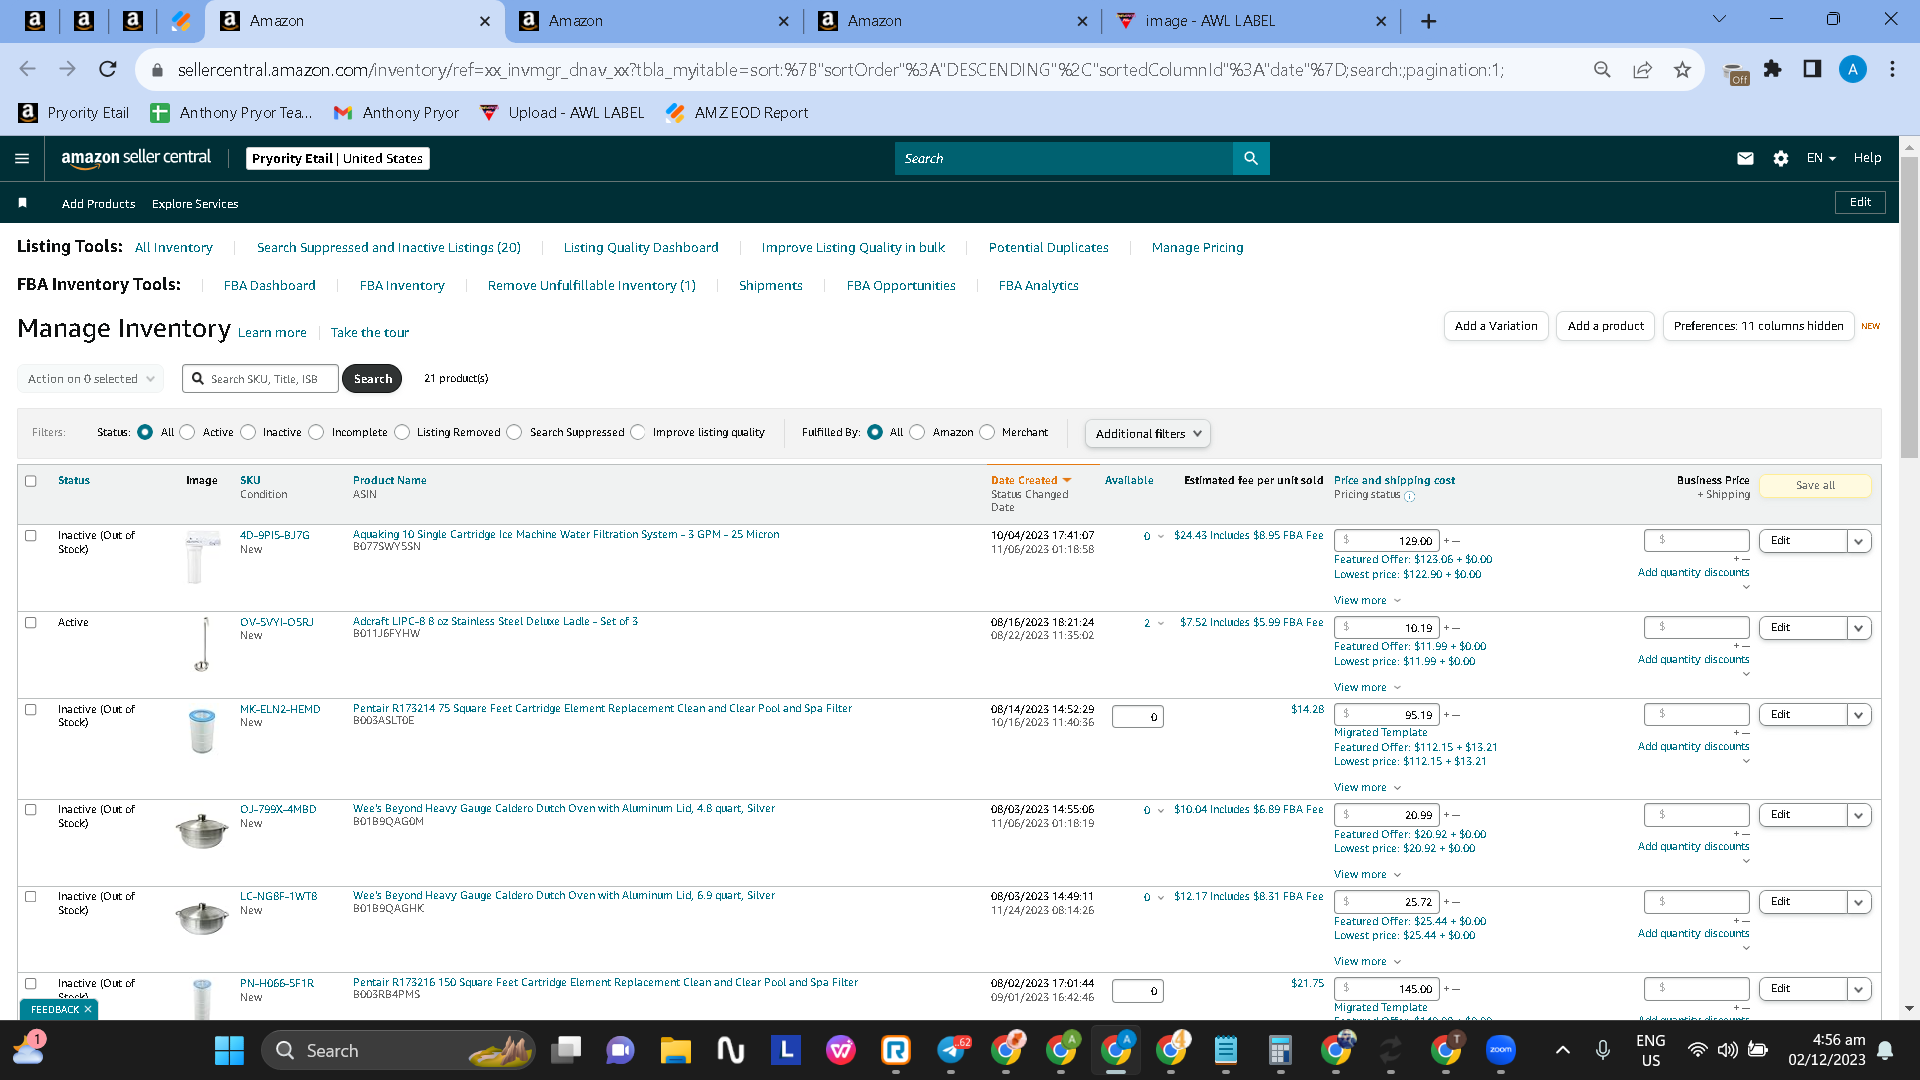Toggle the browser side panel icon
Viewport: 1920px width, 1080px height.
(x=1812, y=69)
